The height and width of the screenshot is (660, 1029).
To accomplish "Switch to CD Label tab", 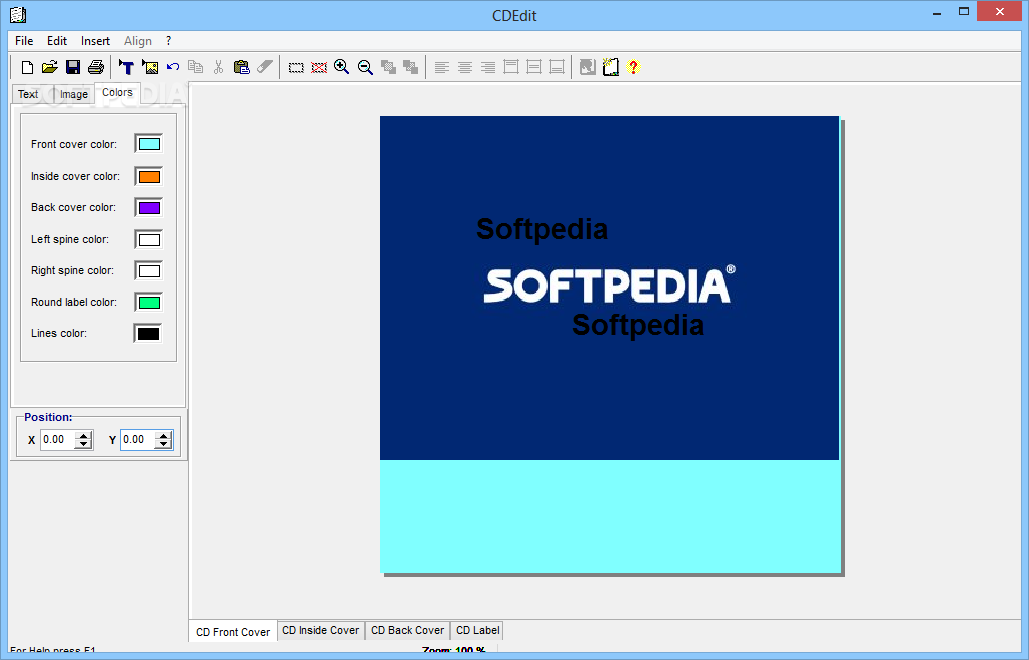I will 477,630.
